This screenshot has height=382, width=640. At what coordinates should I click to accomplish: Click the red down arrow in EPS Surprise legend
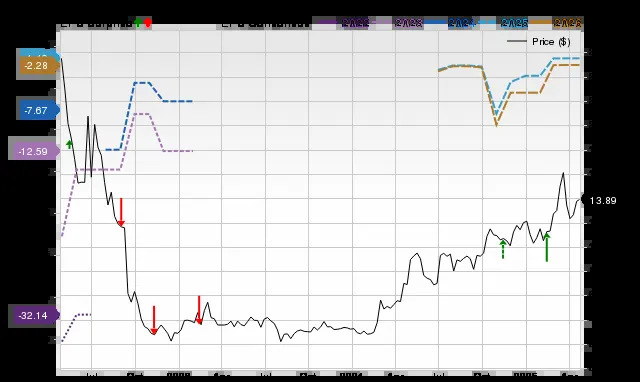coord(148,22)
